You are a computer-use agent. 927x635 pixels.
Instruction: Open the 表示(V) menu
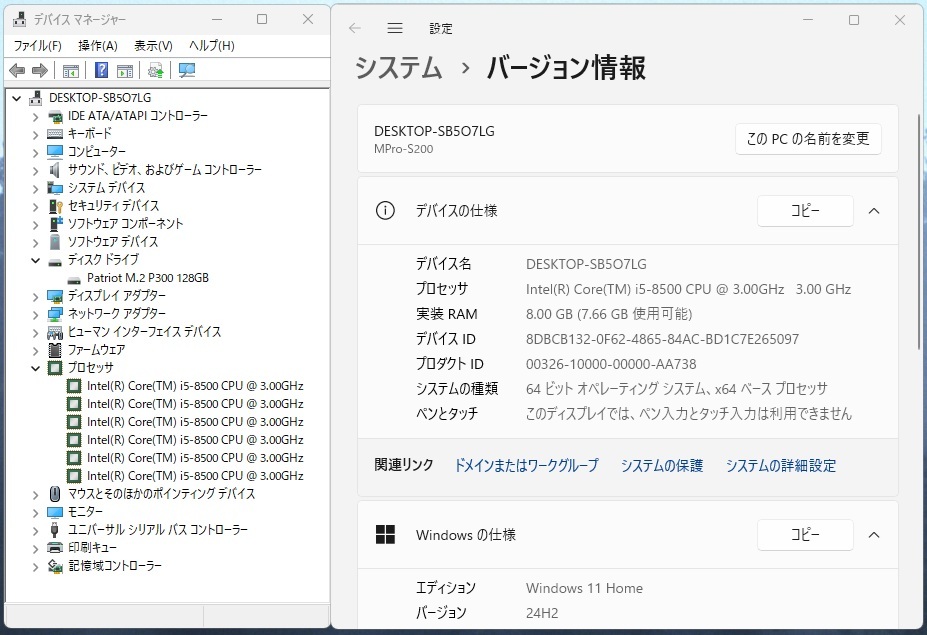[x=154, y=46]
